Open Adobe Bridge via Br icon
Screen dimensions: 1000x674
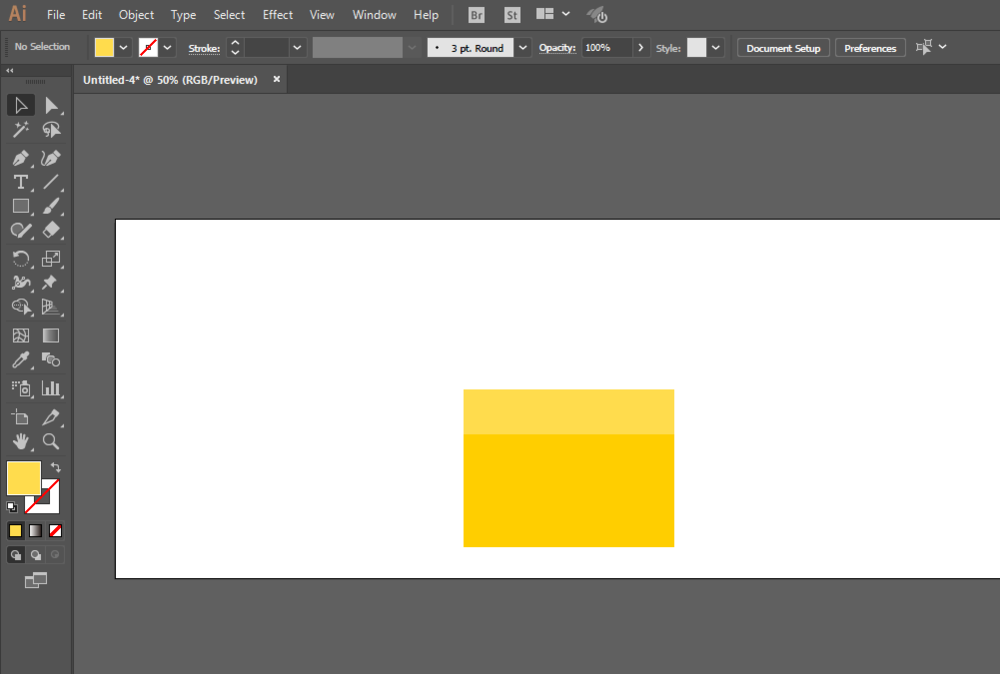(477, 15)
